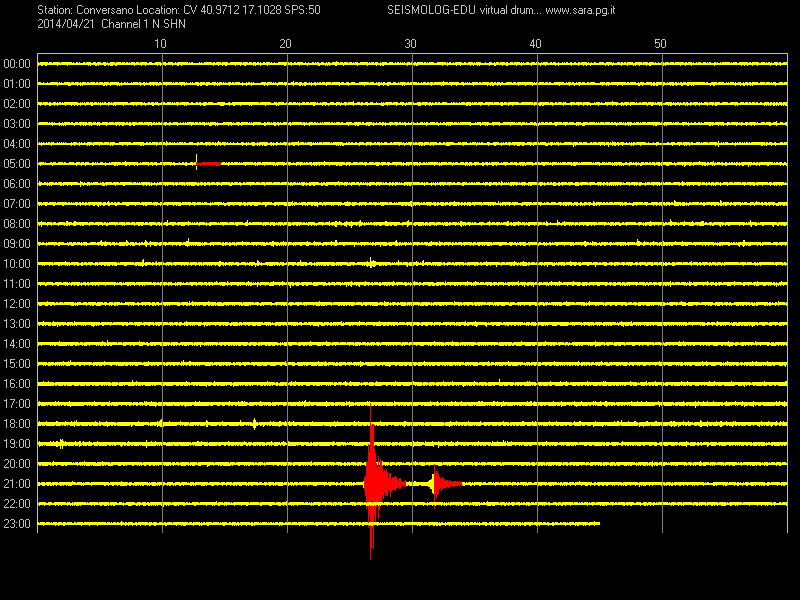Select the www.sara.pg.it web address text

pyautogui.click(x=580, y=10)
